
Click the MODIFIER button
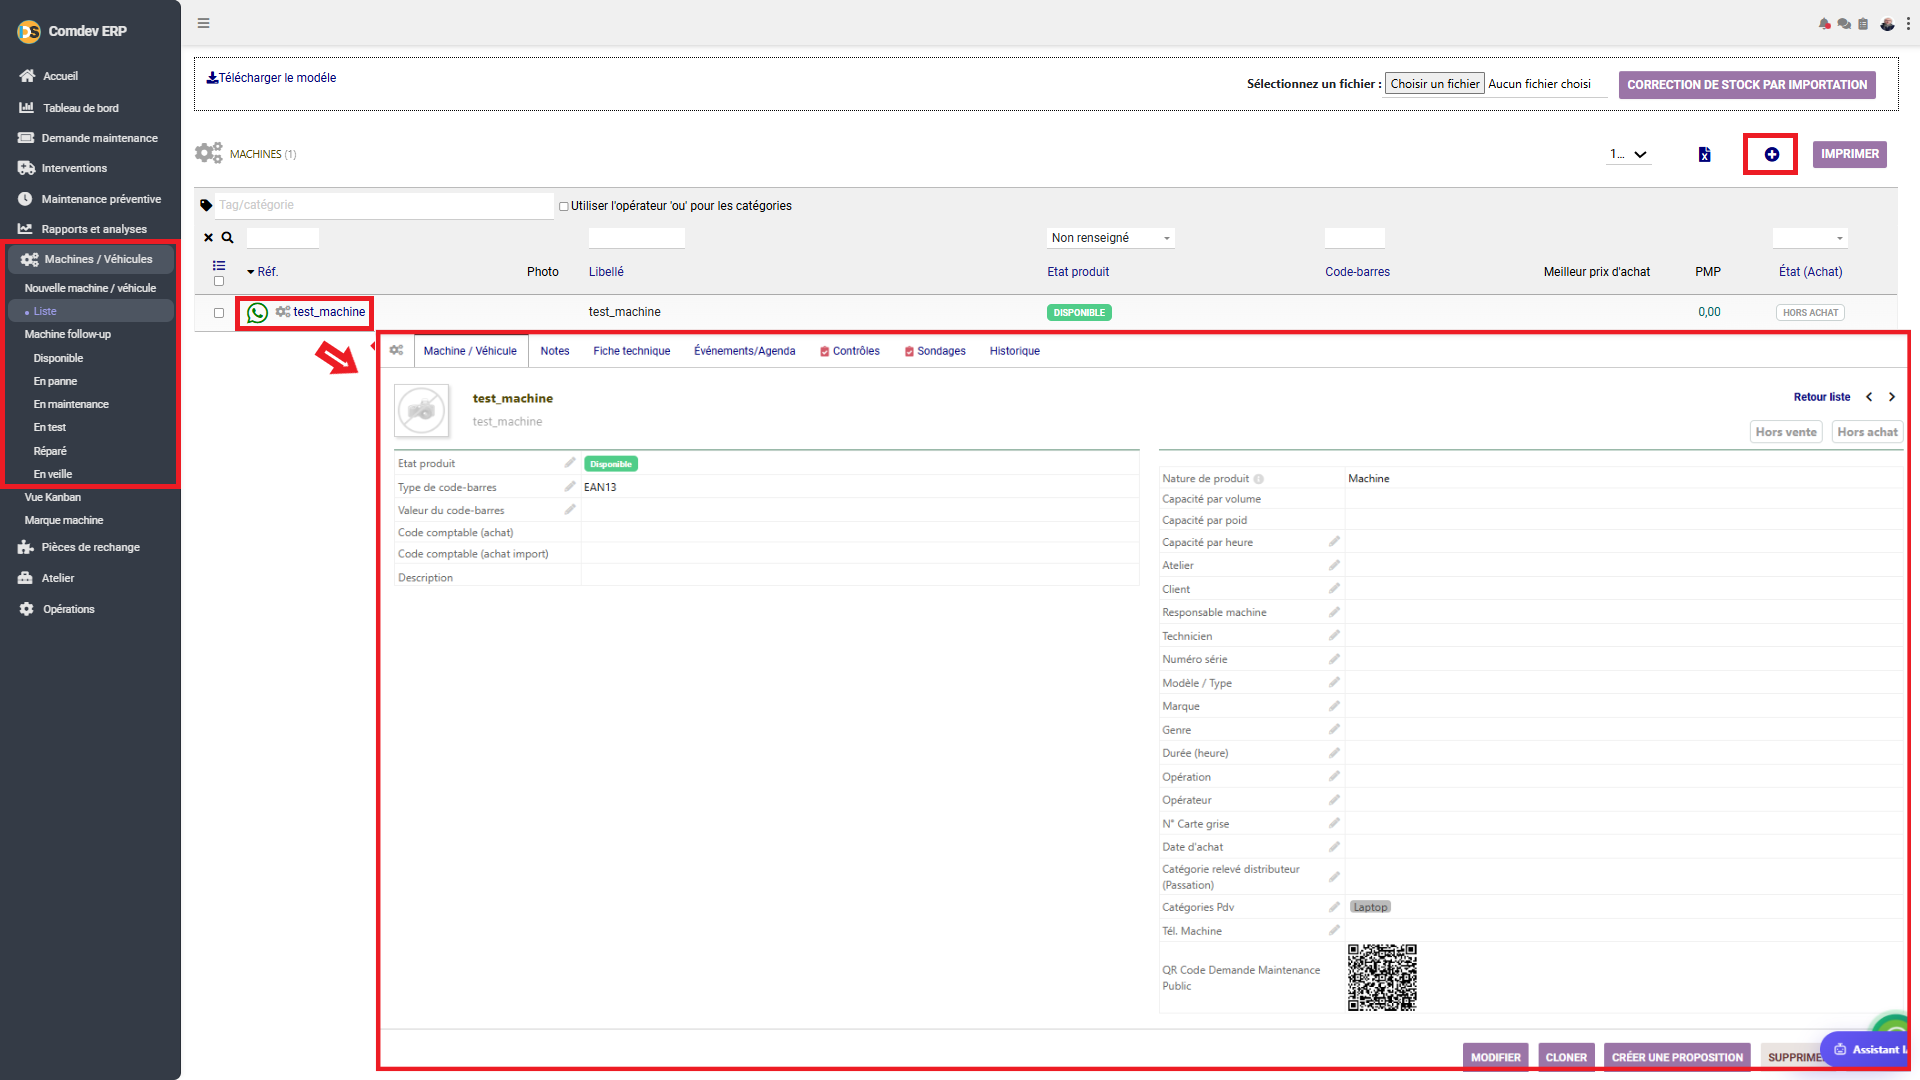point(1495,1057)
